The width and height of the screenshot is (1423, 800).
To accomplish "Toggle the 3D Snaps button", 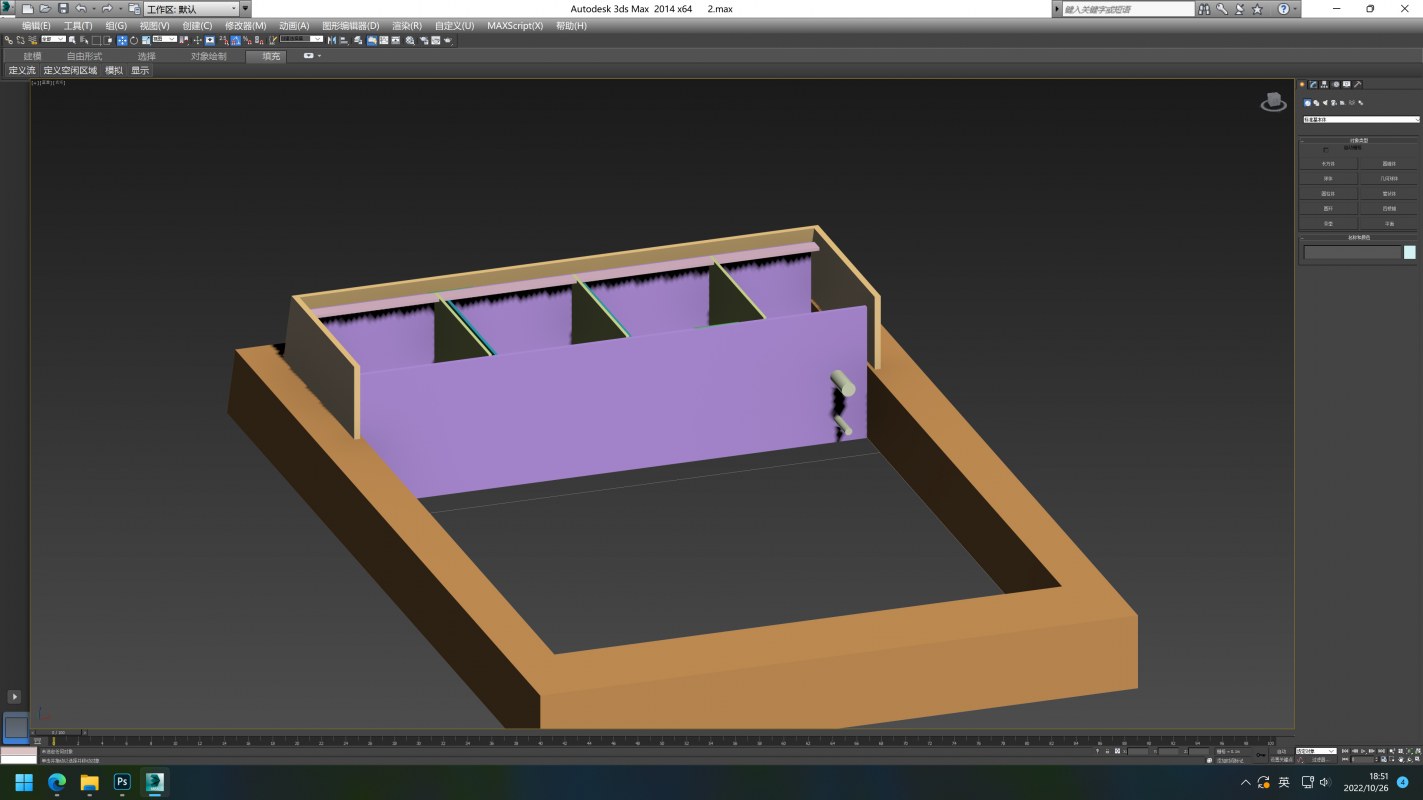I will point(224,40).
